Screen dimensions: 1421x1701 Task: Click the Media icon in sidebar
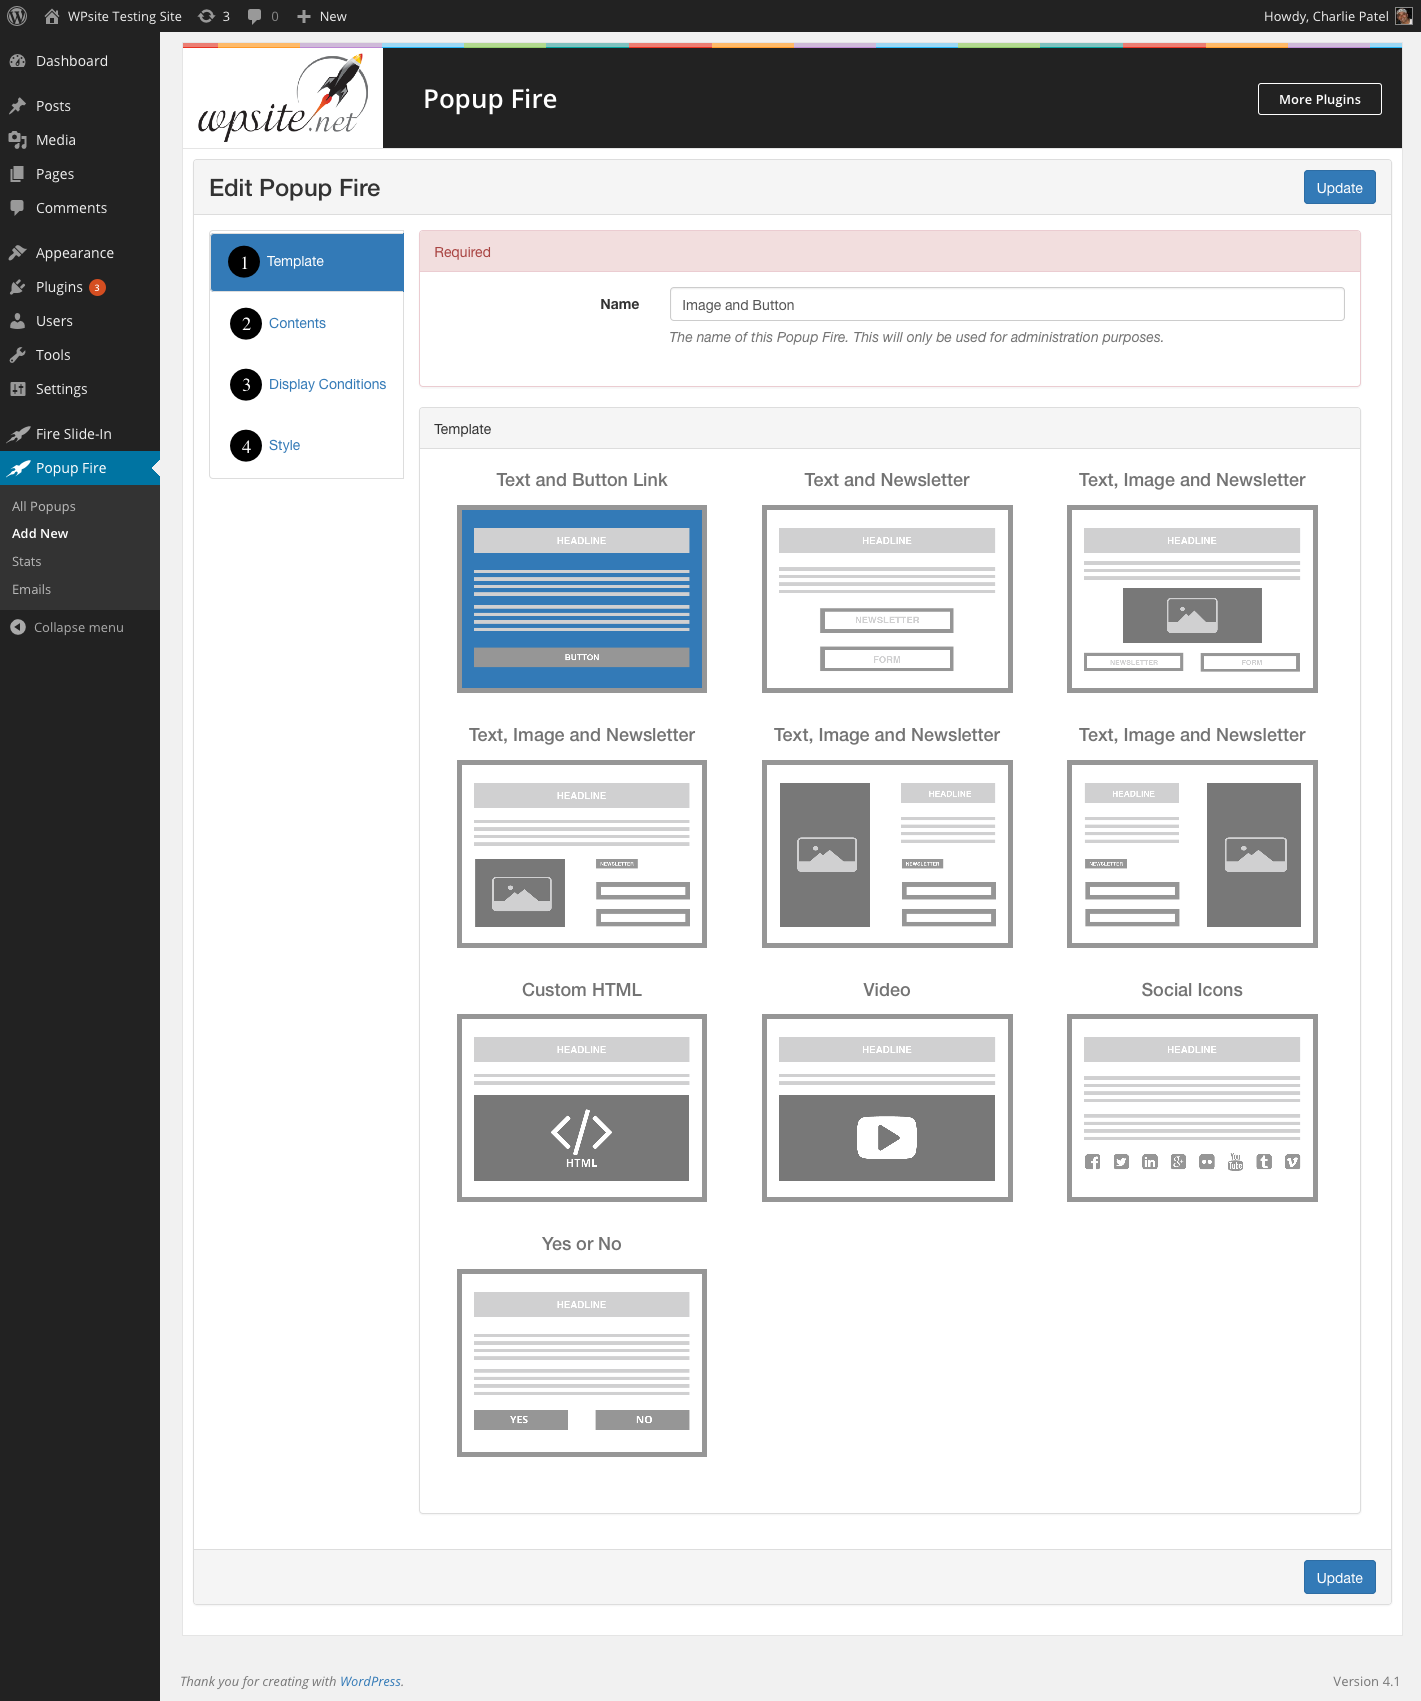(x=17, y=140)
